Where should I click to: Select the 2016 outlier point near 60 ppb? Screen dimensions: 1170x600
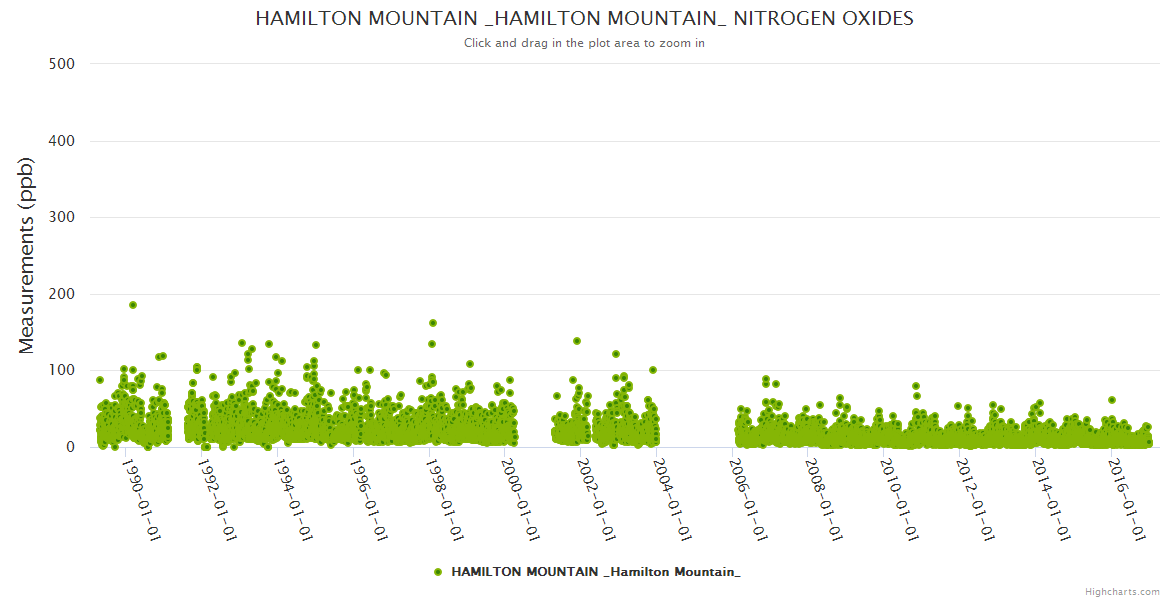(x=1111, y=400)
